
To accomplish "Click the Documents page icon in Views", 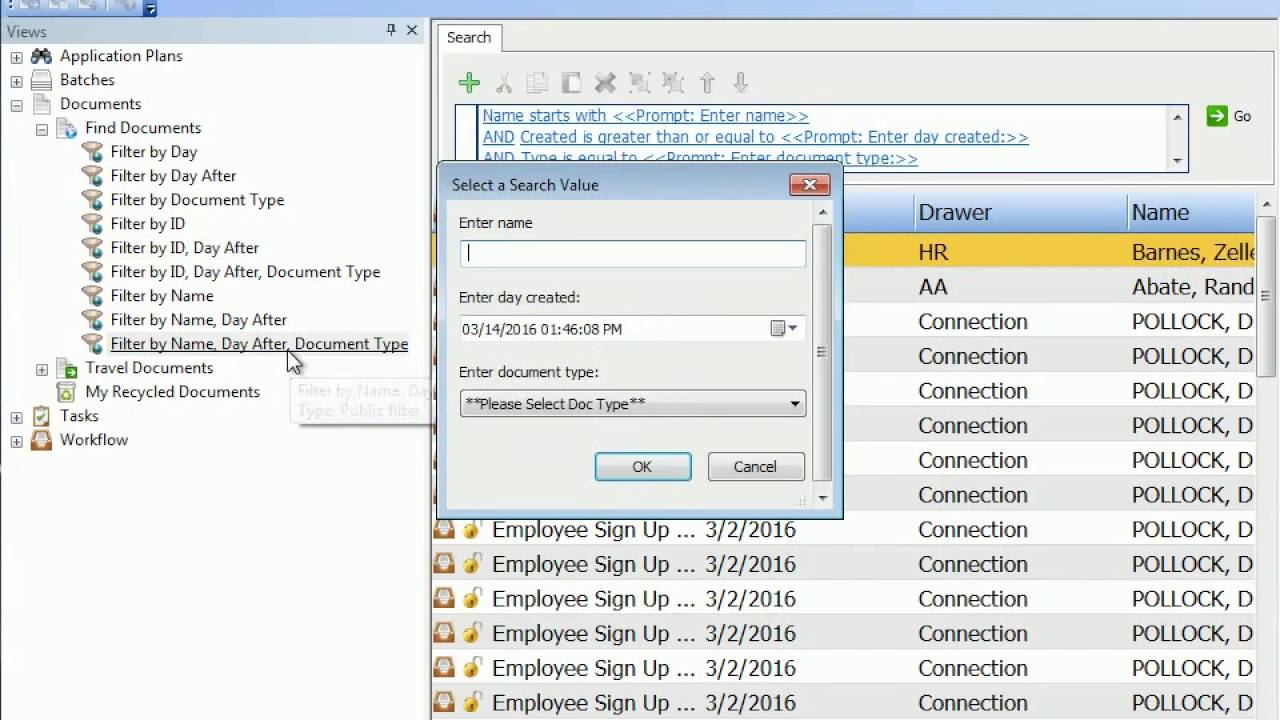I will [x=41, y=104].
